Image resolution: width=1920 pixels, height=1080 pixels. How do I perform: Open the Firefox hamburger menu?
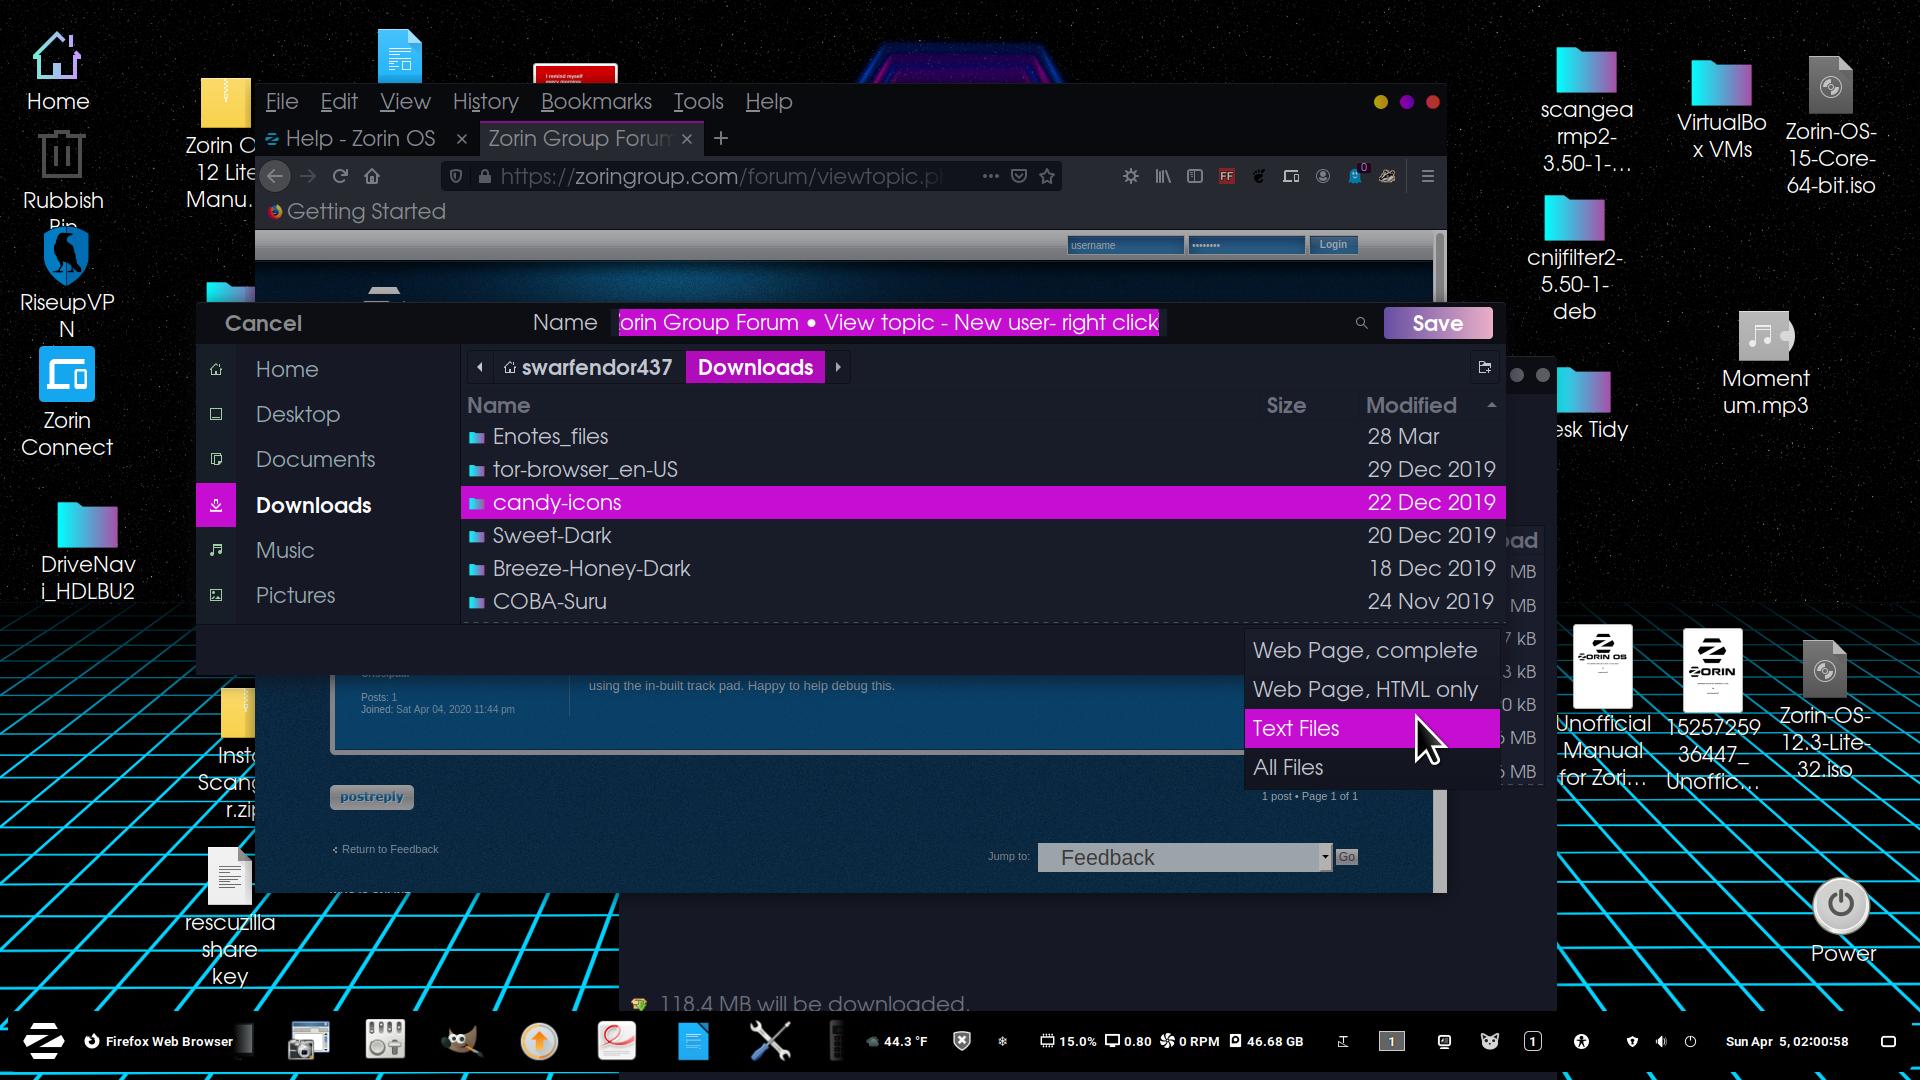pos(1427,176)
